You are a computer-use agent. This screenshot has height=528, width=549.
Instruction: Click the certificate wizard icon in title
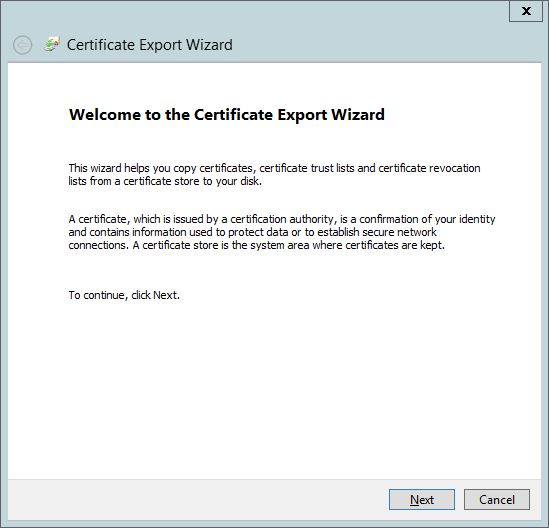pyautogui.click(x=52, y=44)
